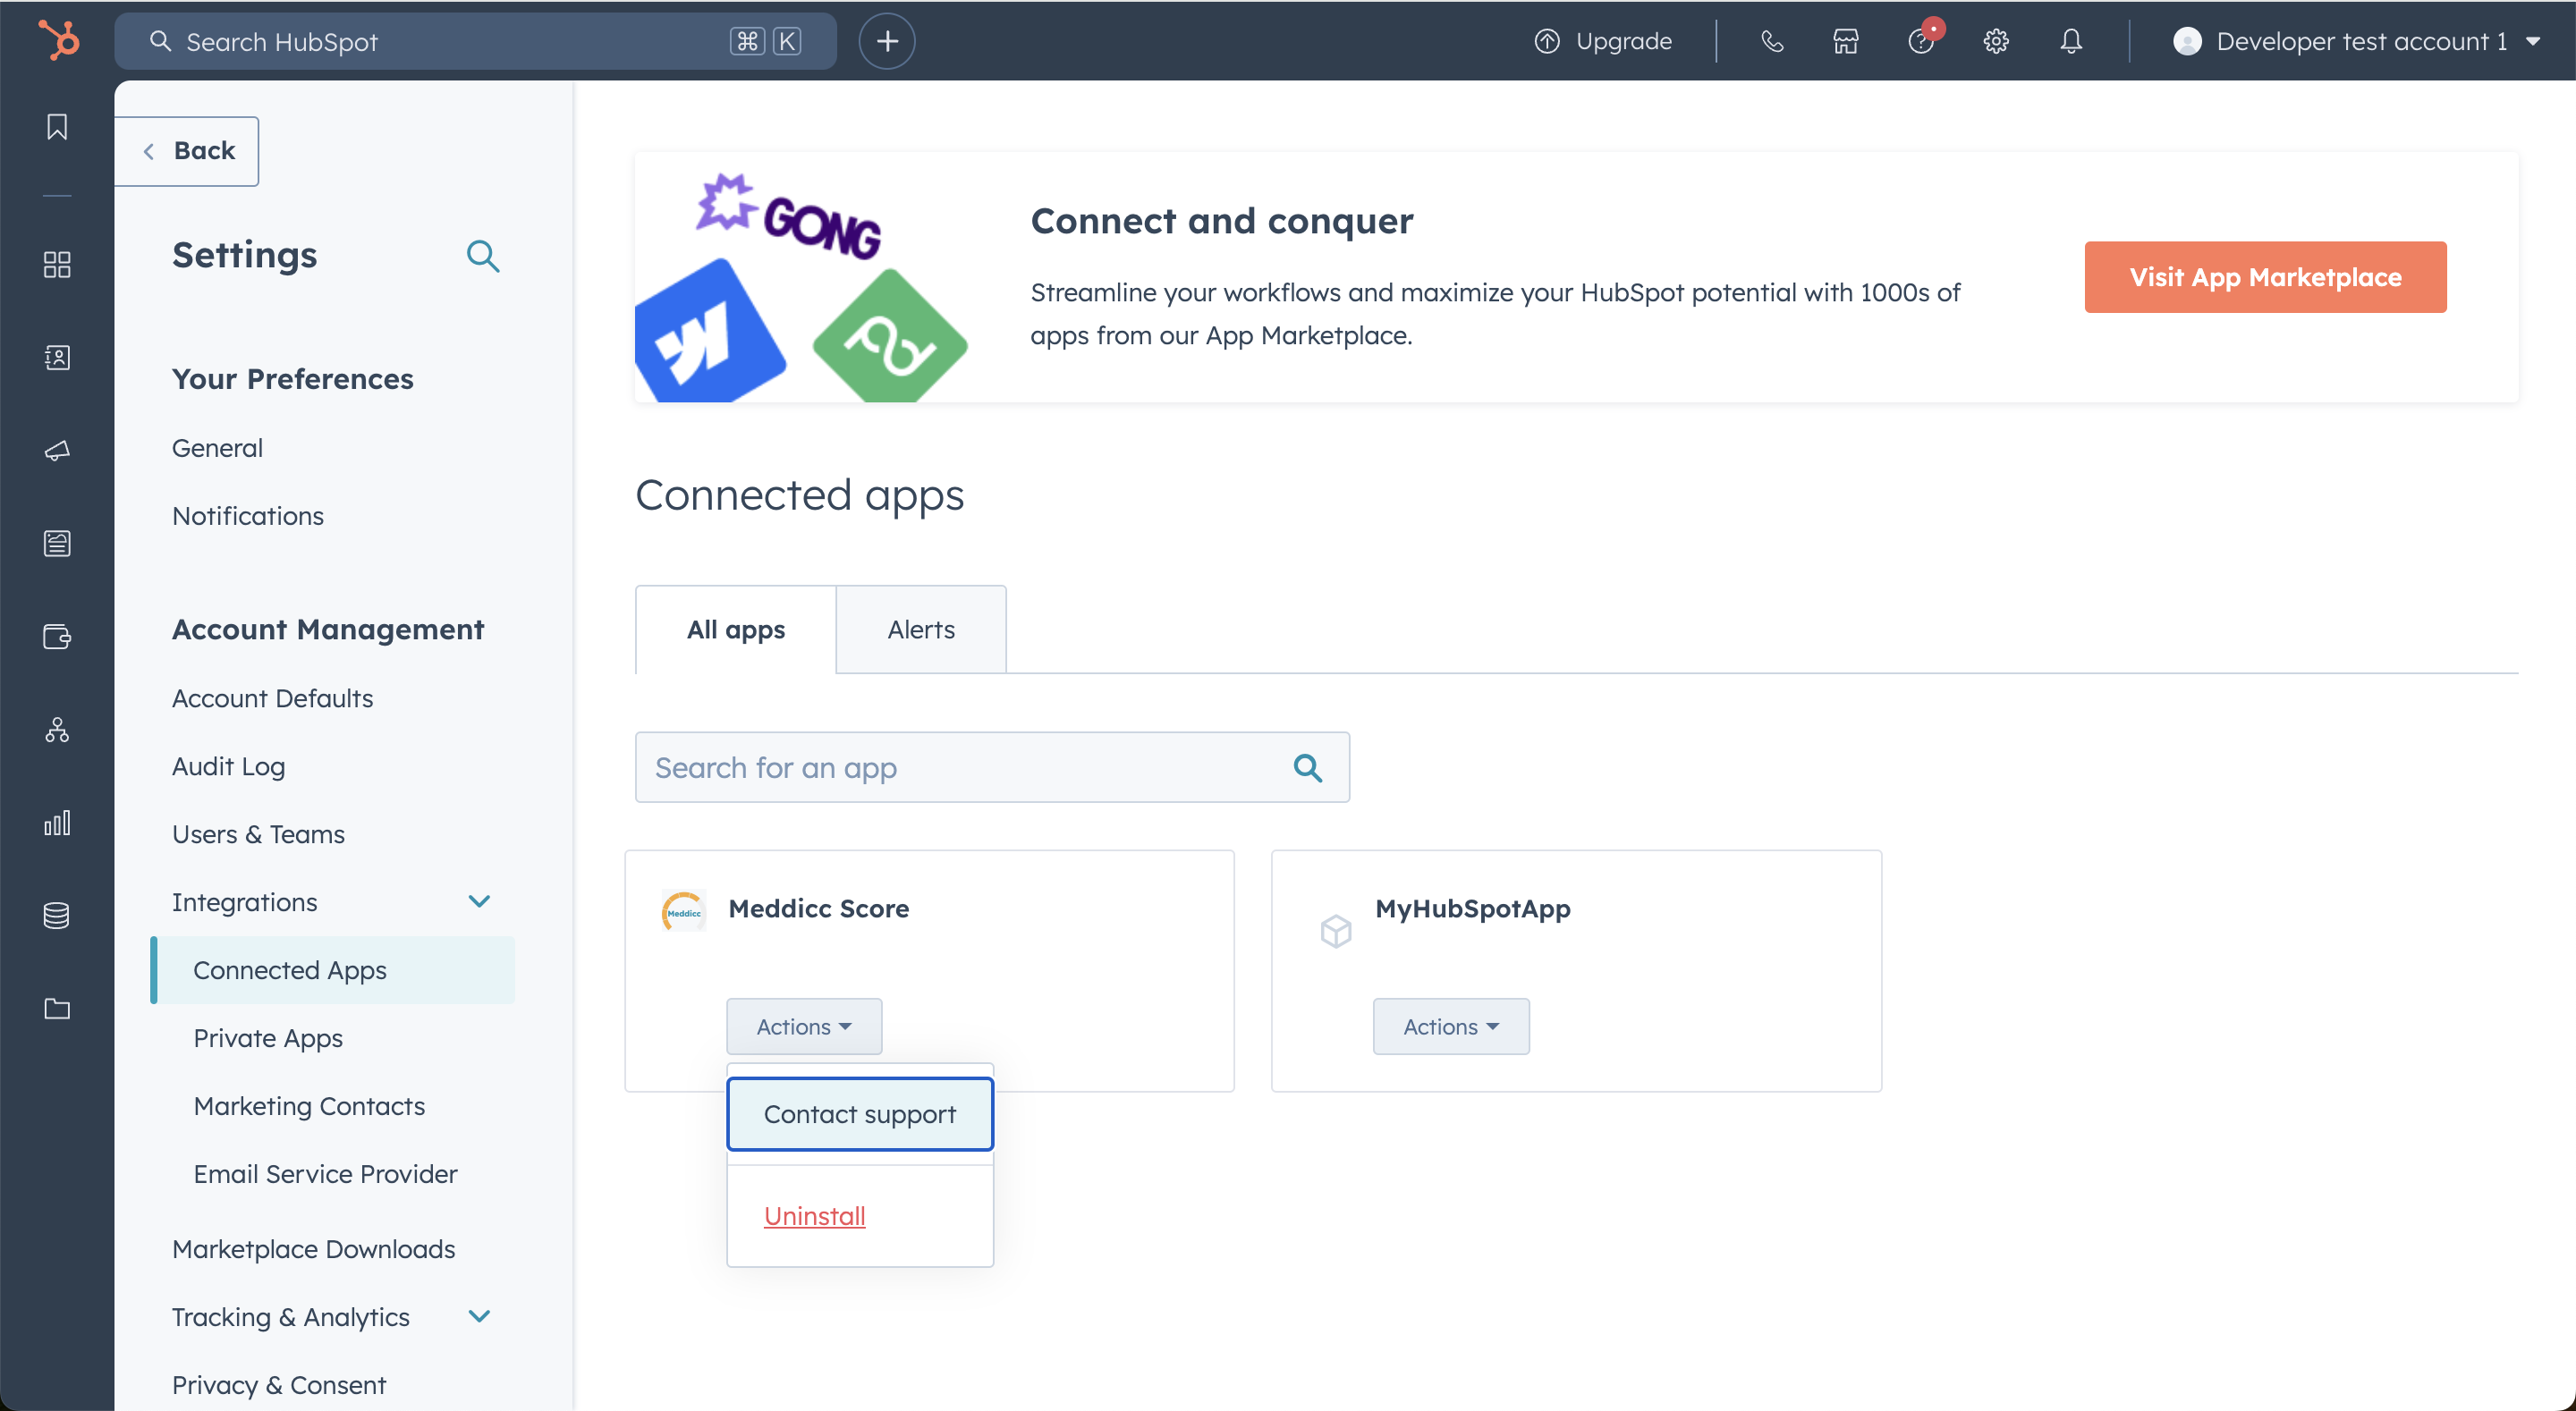This screenshot has height=1411, width=2576.
Task: Open the calling phone icon
Action: tap(1772, 41)
